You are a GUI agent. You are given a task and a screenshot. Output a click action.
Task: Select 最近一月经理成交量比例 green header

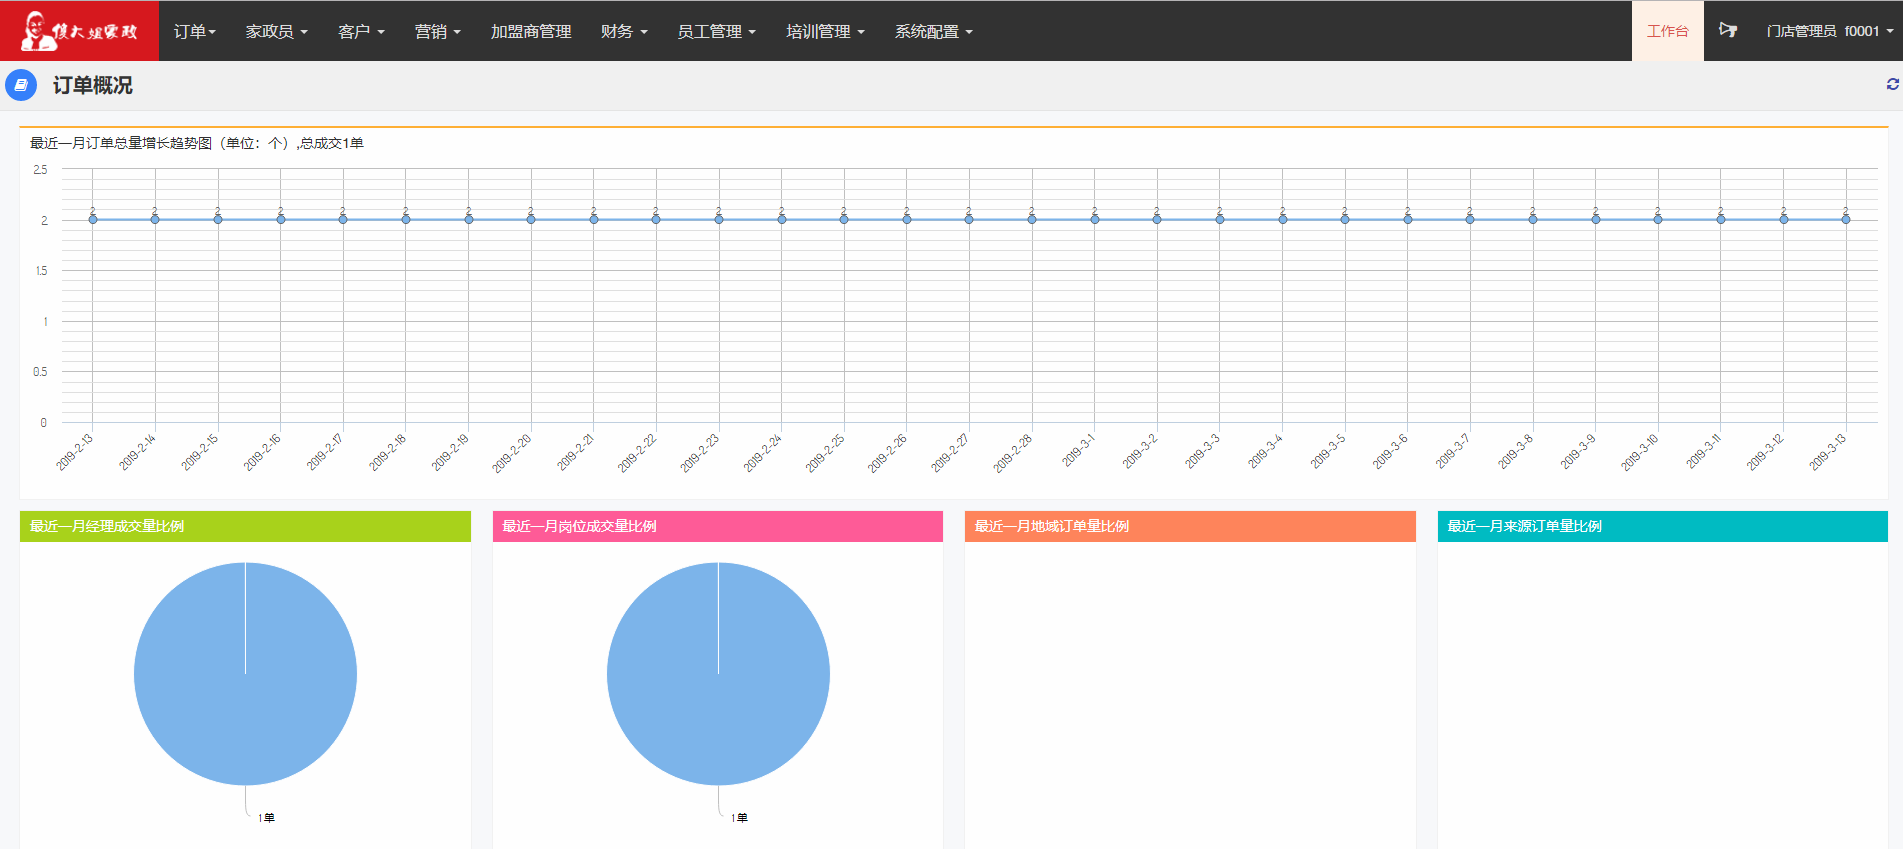pyautogui.click(x=245, y=526)
